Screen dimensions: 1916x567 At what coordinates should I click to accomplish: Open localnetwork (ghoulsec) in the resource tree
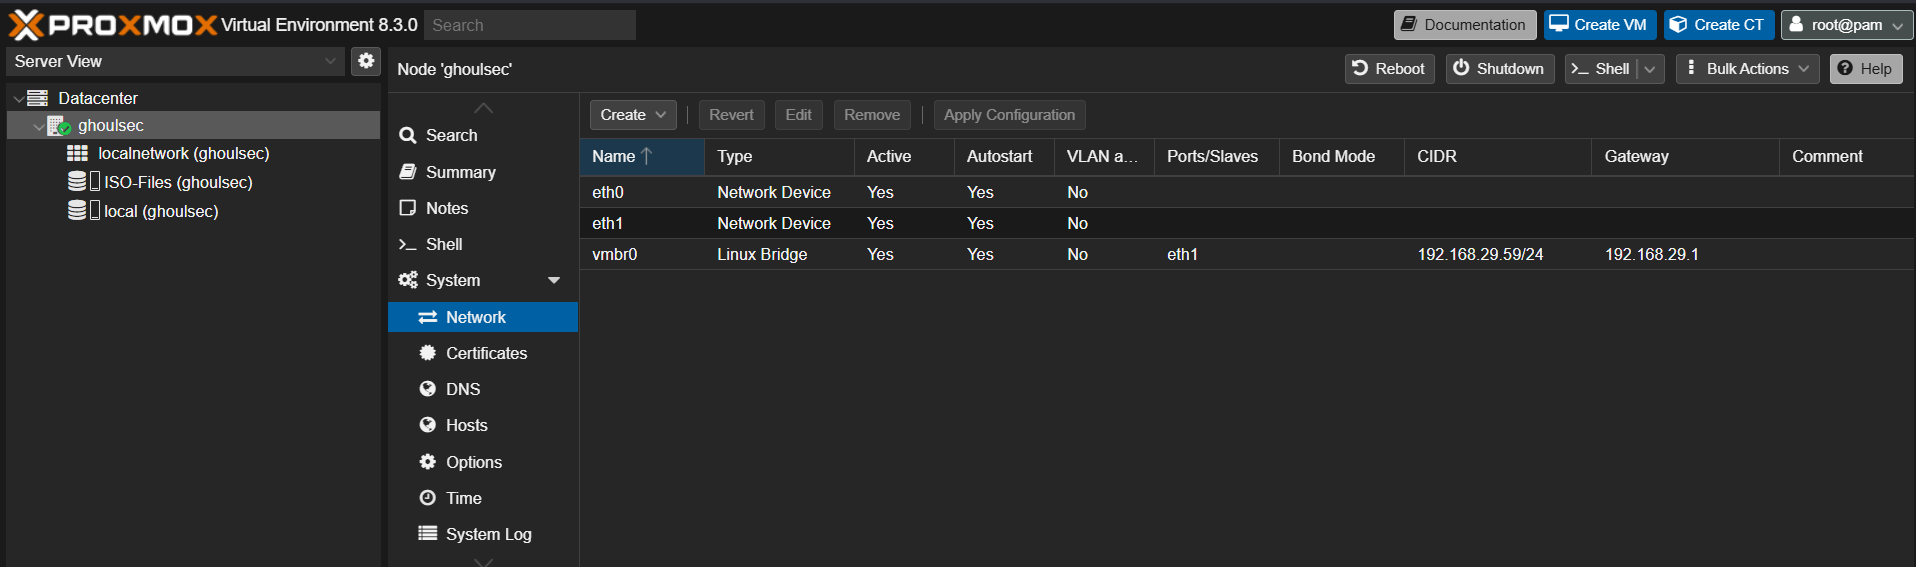tap(183, 154)
